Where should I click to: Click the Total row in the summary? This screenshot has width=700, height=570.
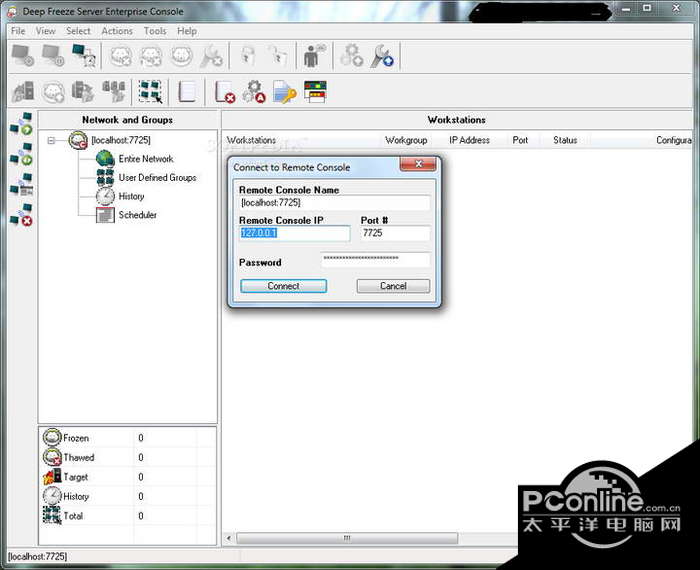pyautogui.click(x=129, y=516)
